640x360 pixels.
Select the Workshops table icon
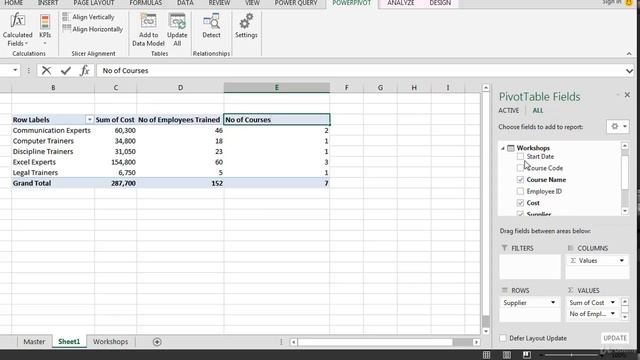click(x=511, y=148)
